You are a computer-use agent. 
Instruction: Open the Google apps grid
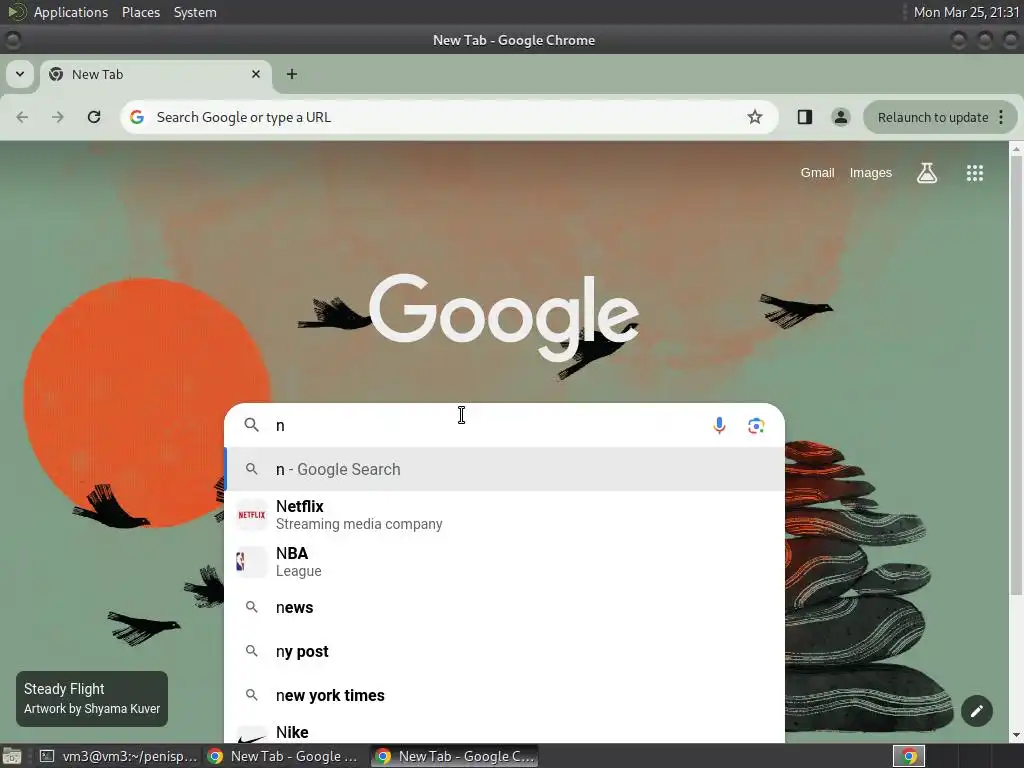[x=975, y=173]
